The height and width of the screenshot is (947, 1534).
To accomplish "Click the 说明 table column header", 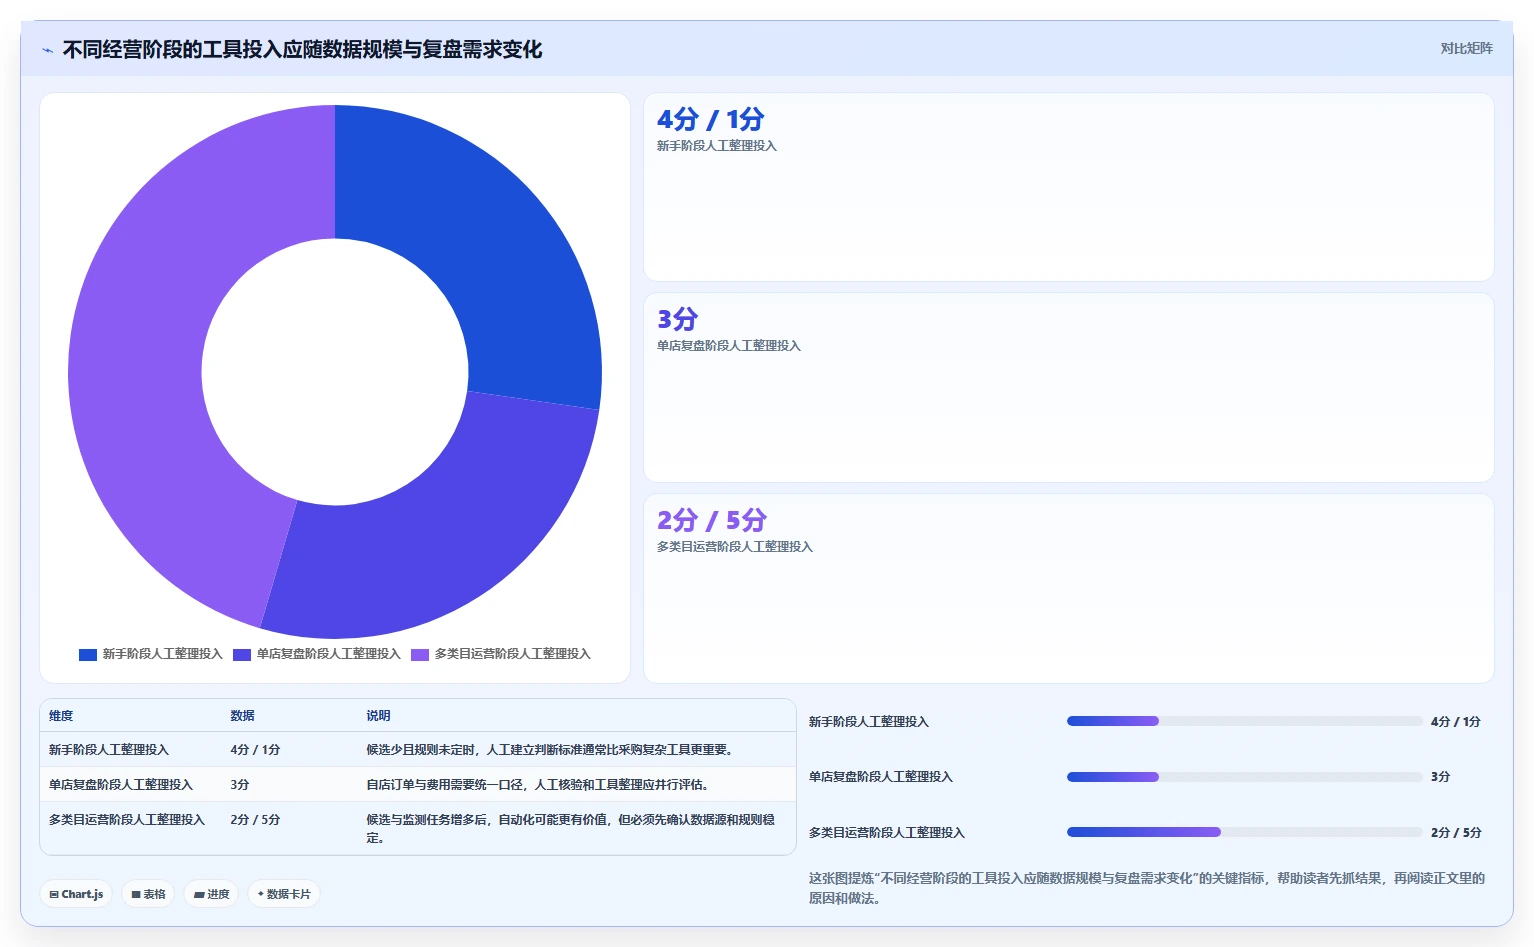I will (378, 716).
